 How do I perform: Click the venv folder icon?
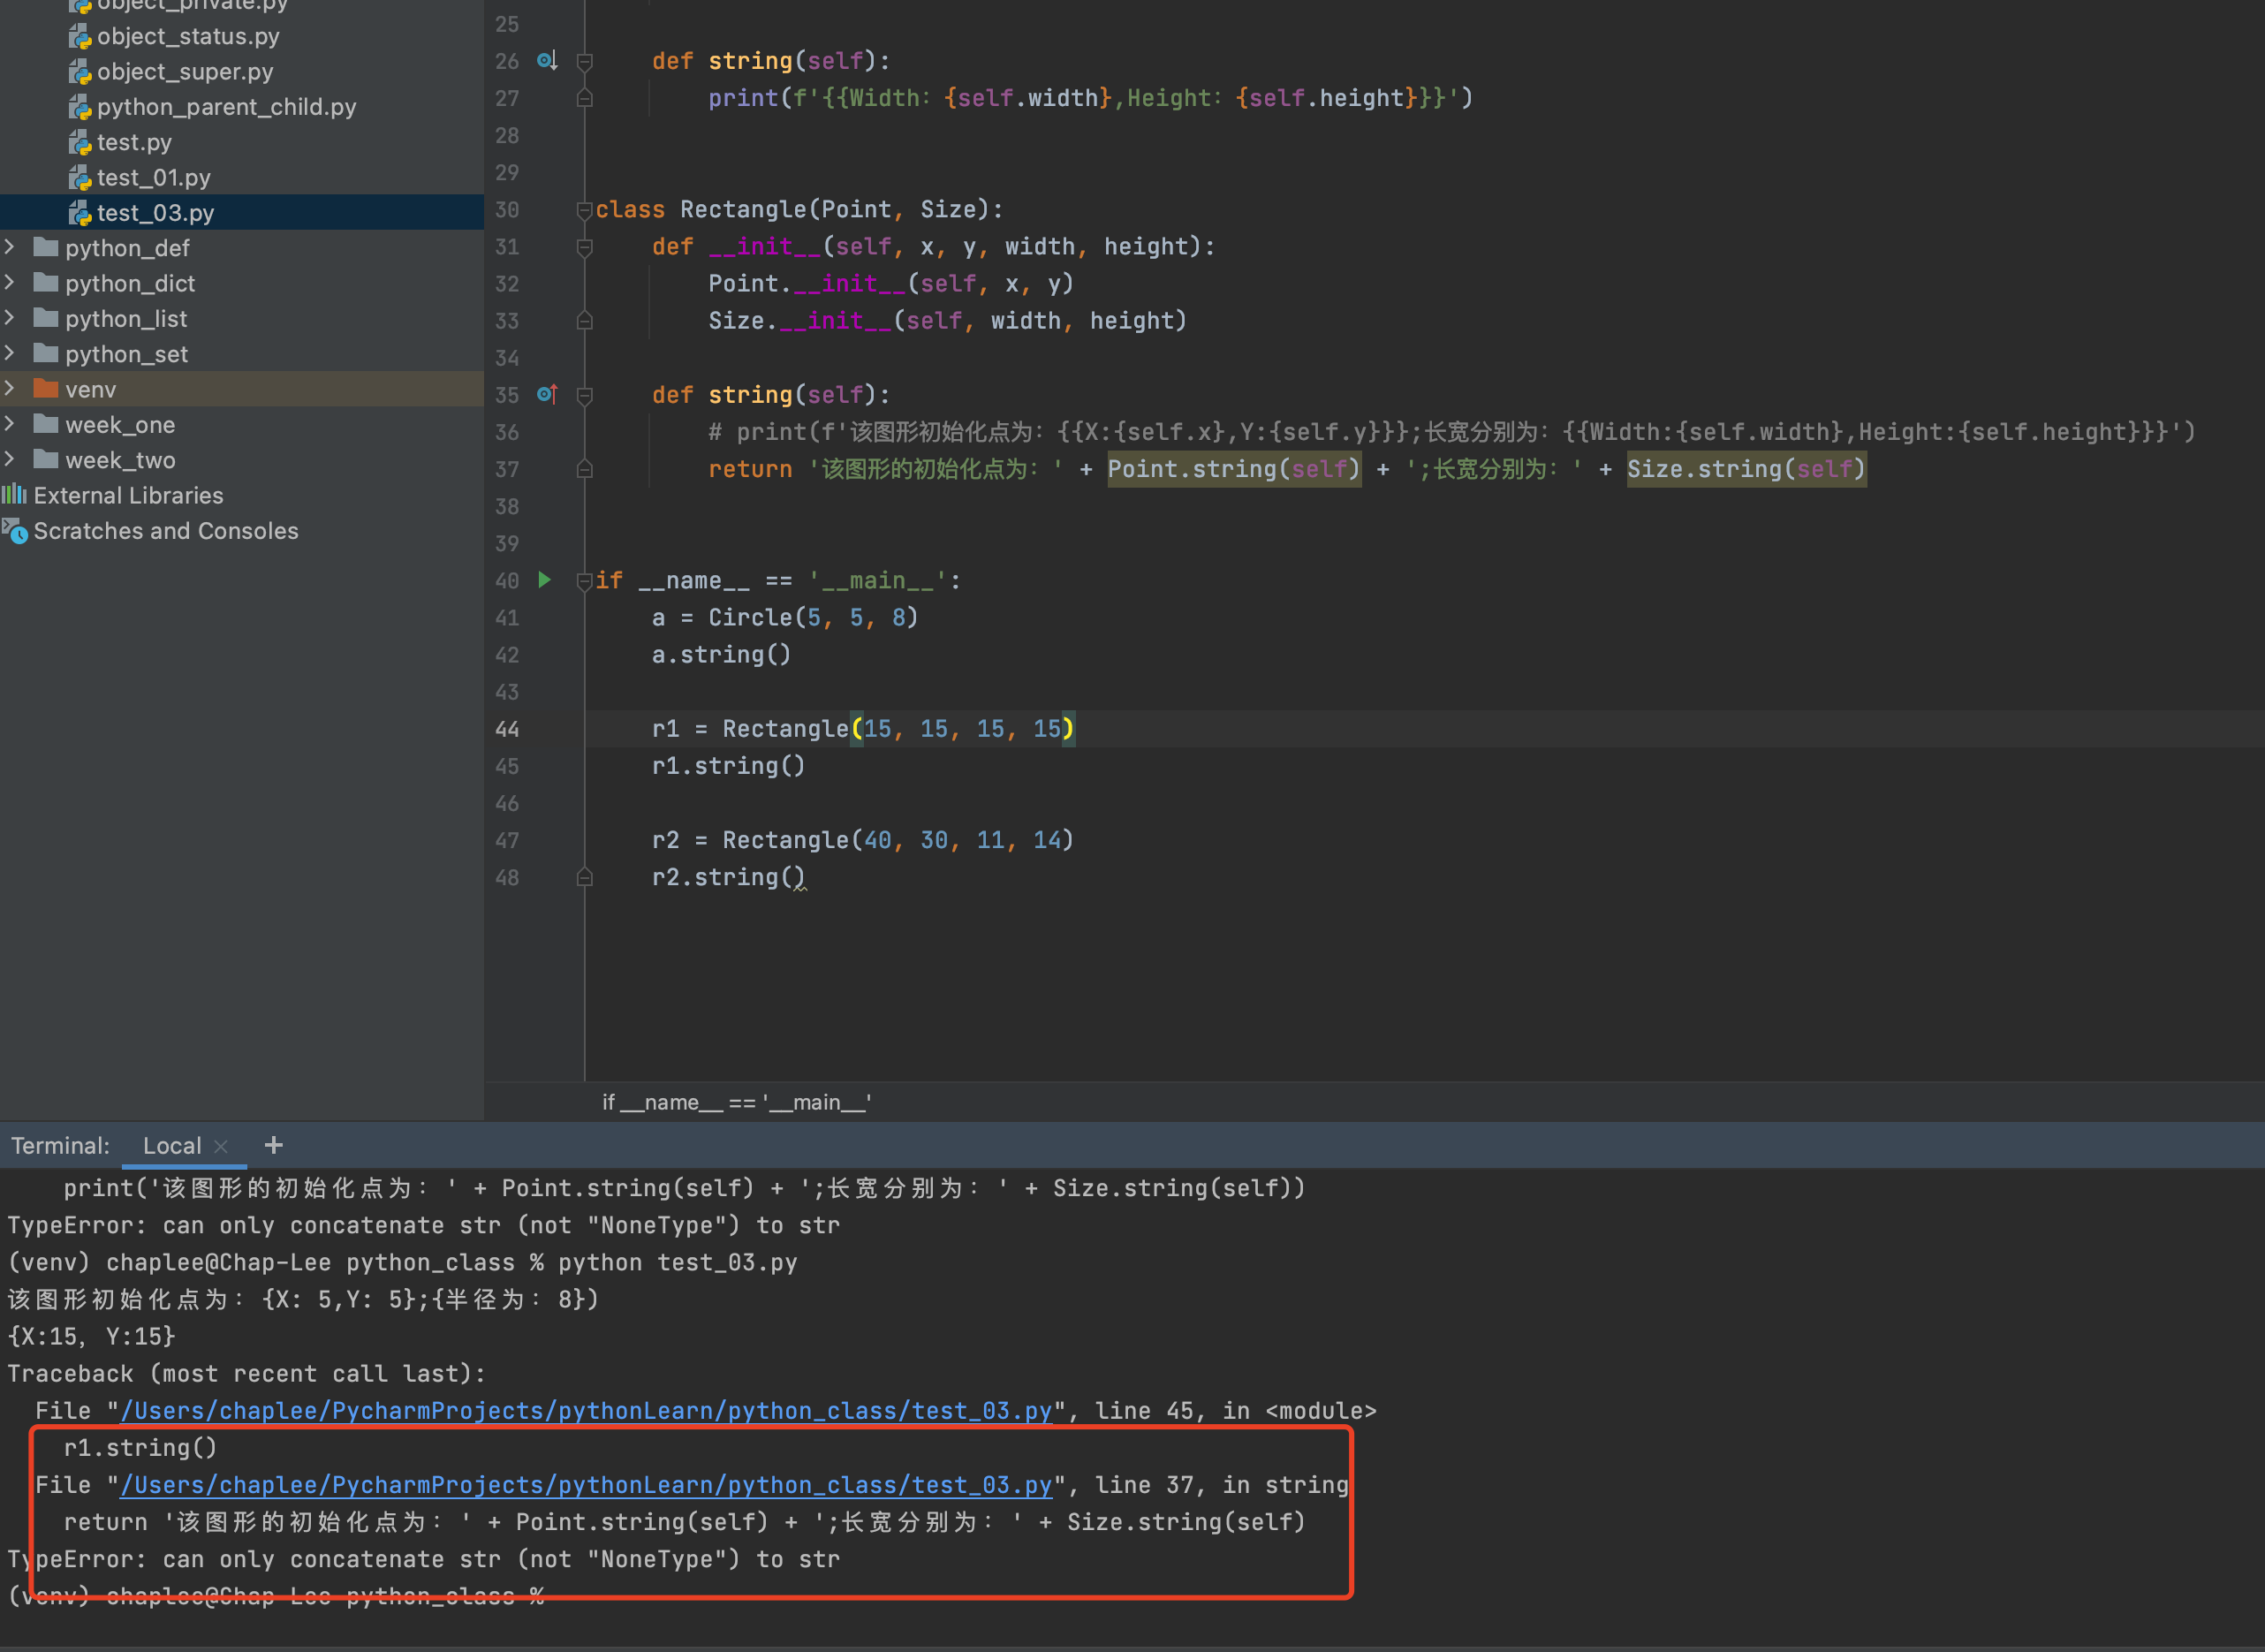coord(45,388)
